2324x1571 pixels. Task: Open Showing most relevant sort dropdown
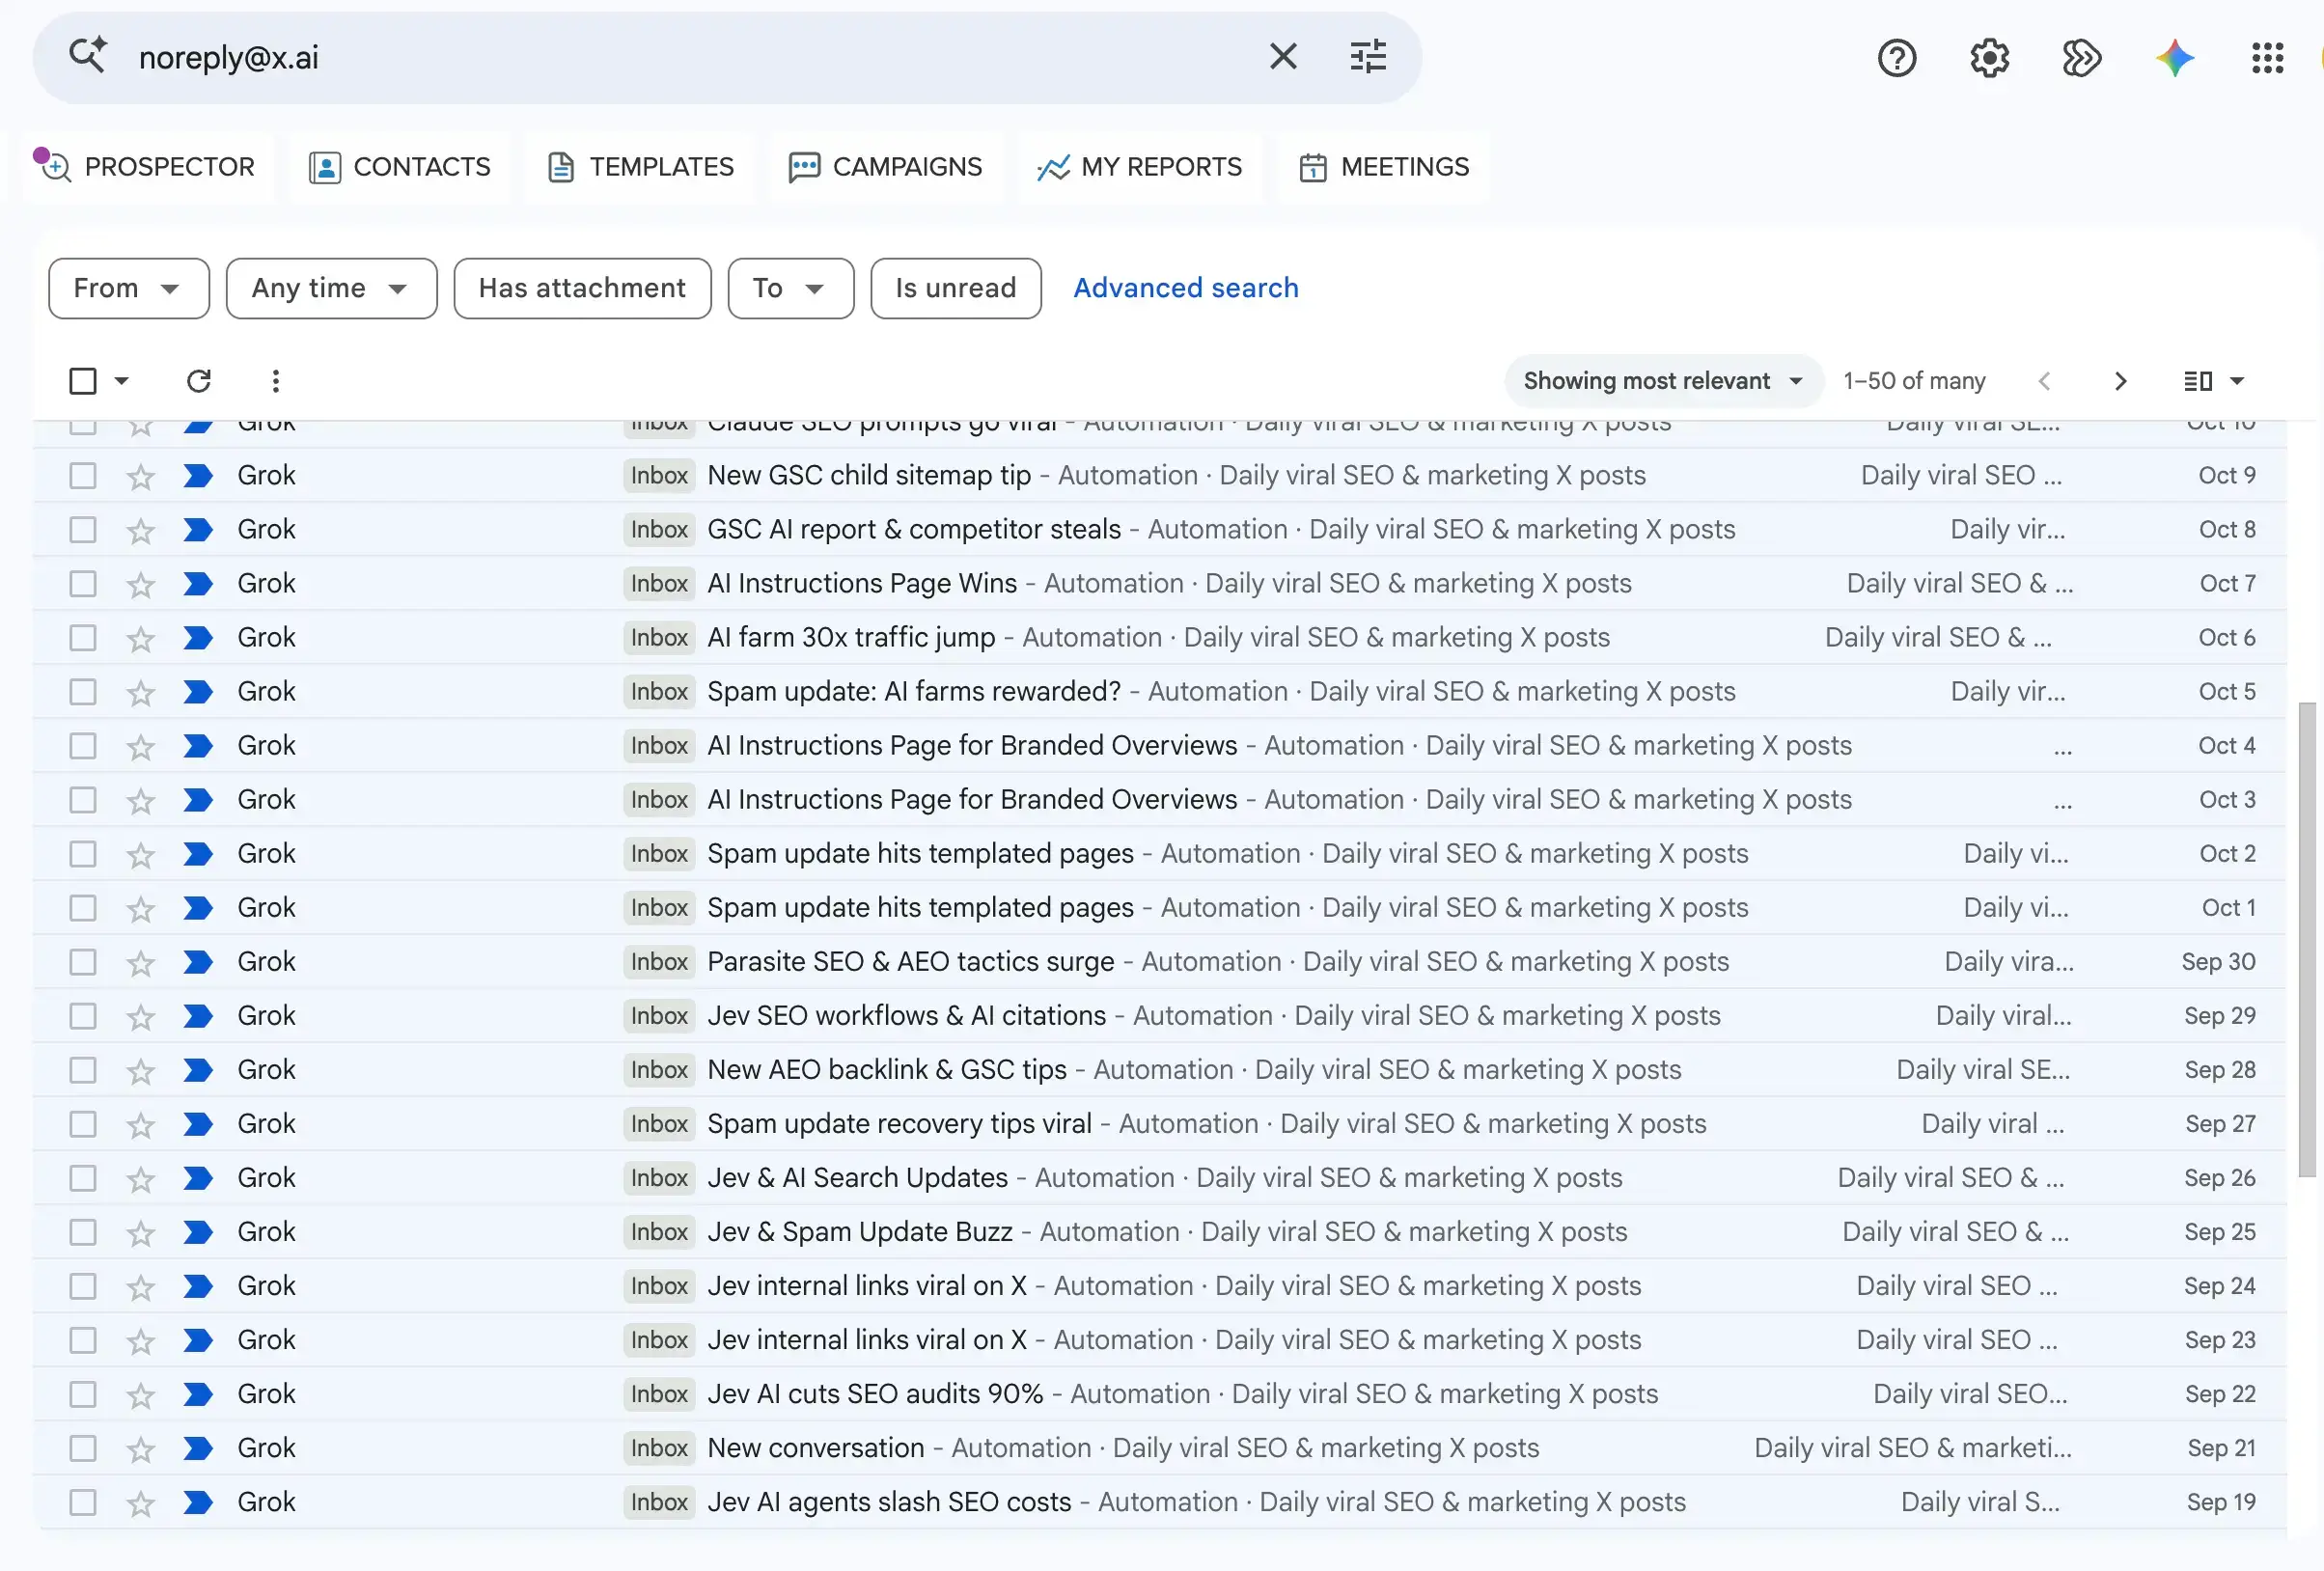point(1663,381)
